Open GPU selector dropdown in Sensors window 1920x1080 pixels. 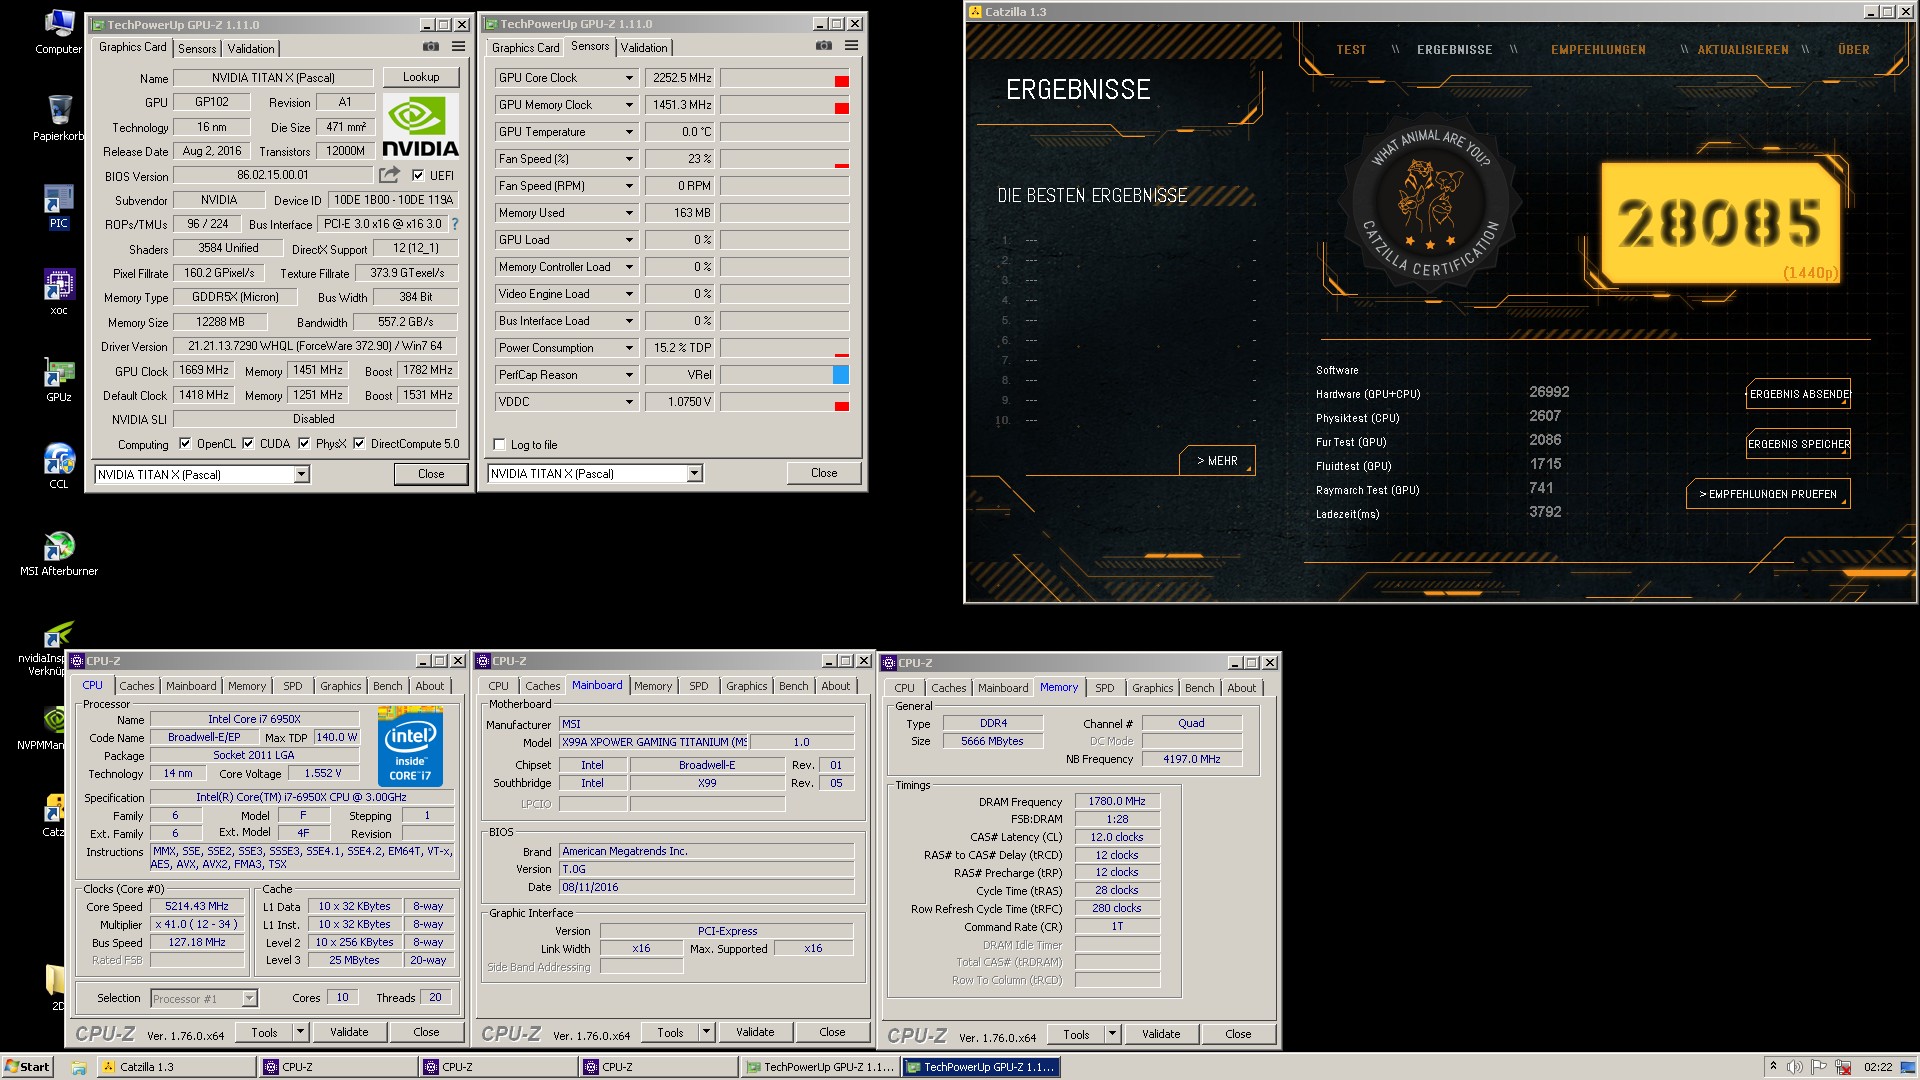click(x=694, y=474)
